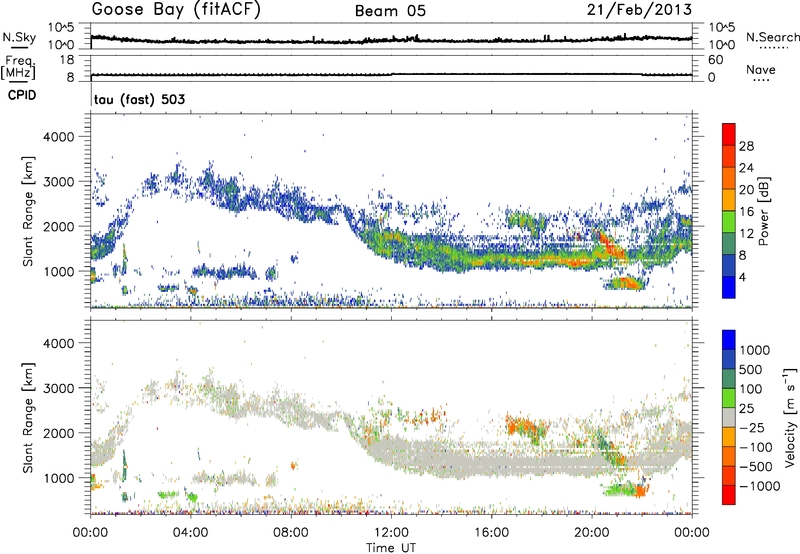Select the 04:00 time tick label
The height and width of the screenshot is (554, 800).
pos(190,533)
